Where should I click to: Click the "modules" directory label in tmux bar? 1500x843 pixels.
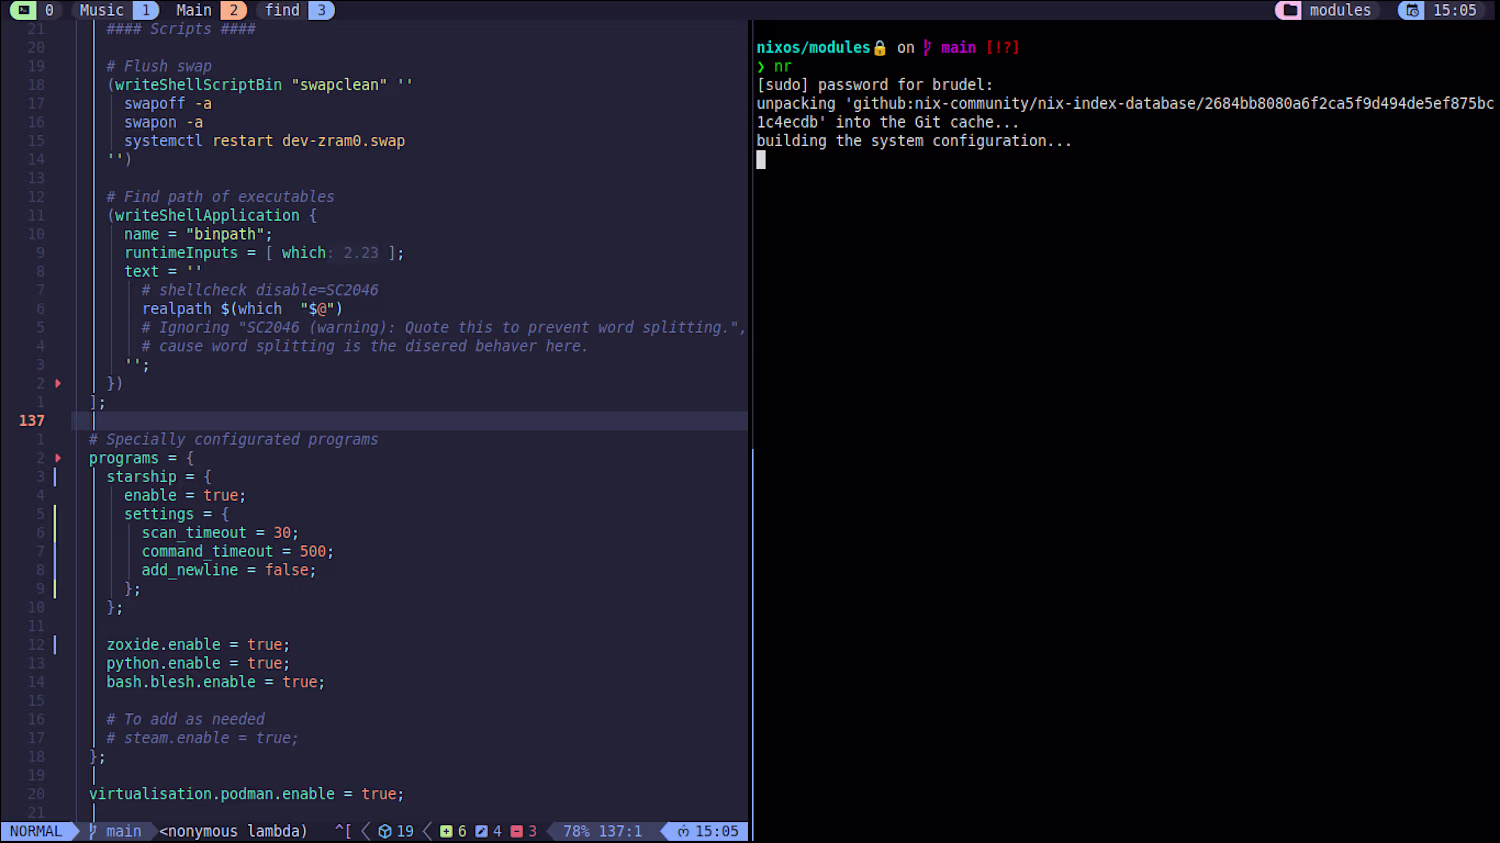[1340, 10]
